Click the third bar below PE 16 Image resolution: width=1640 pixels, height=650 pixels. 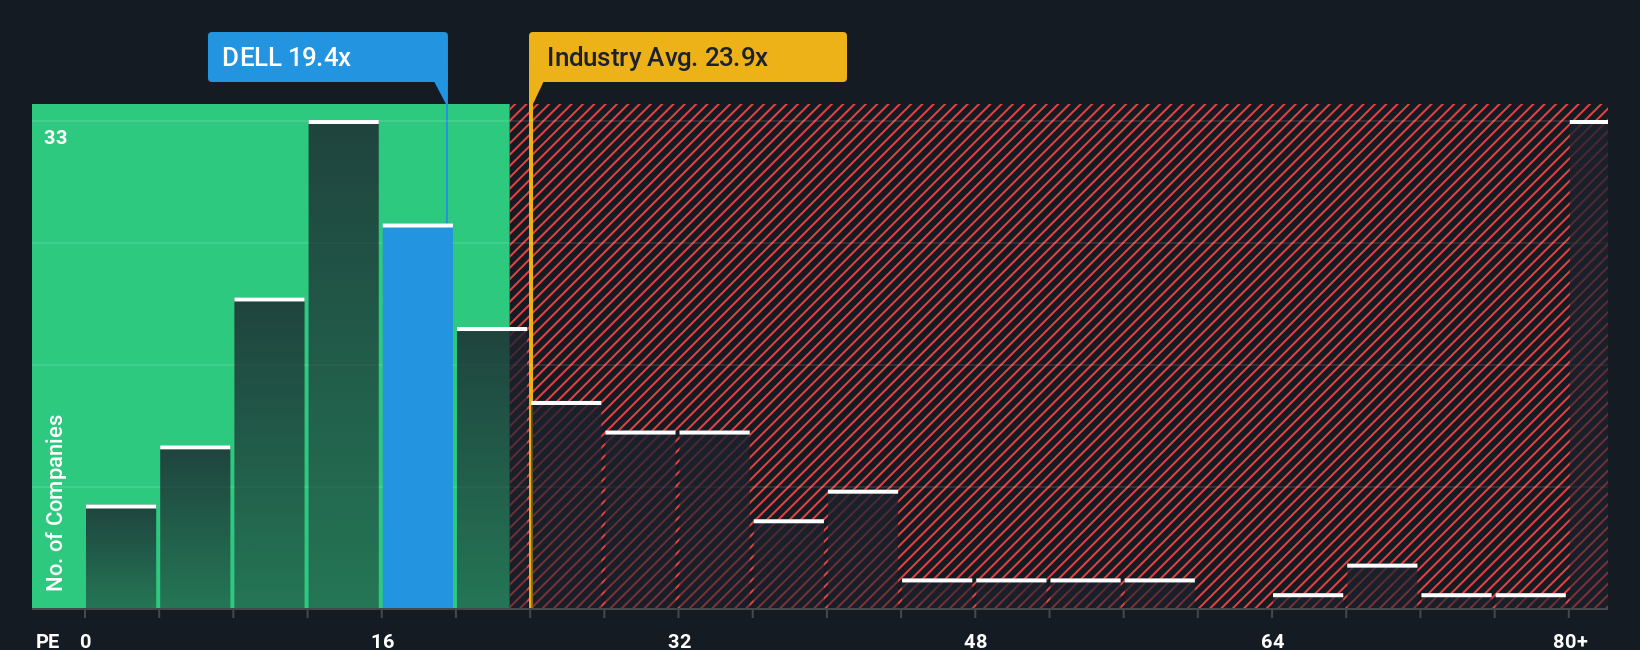[x=269, y=453]
